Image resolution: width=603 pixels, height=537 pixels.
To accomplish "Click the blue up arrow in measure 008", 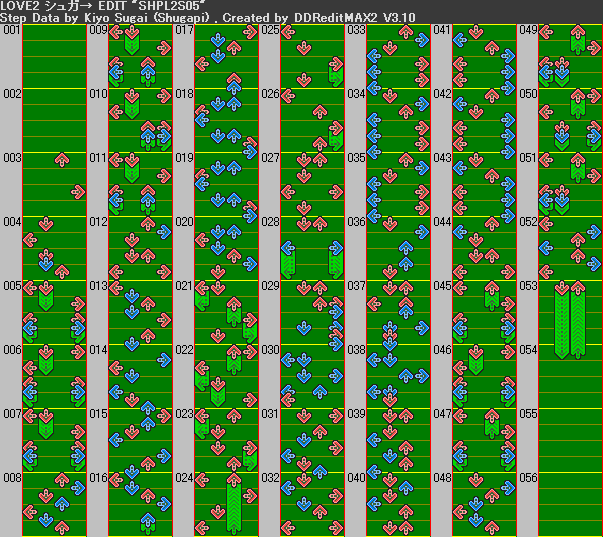I will [x=62, y=503].
